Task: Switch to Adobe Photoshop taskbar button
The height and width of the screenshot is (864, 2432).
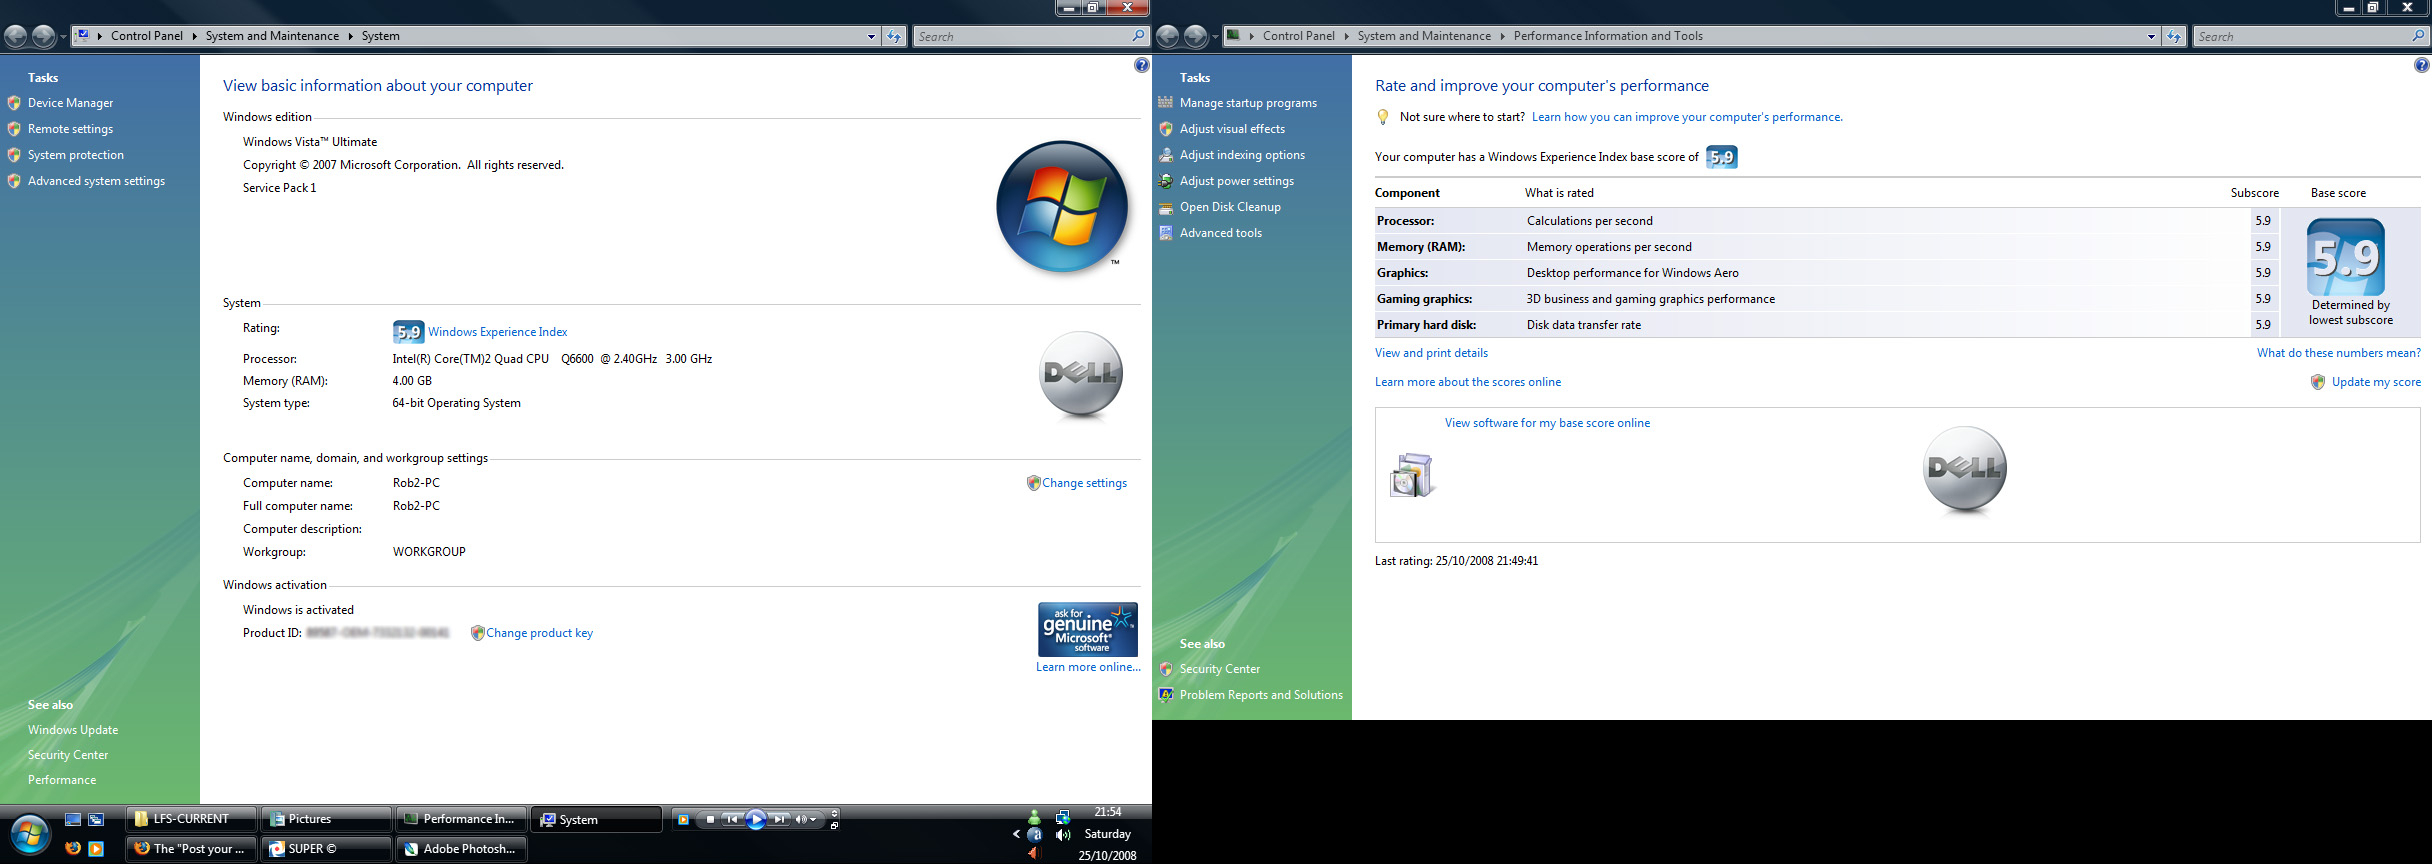Action: click(461, 849)
